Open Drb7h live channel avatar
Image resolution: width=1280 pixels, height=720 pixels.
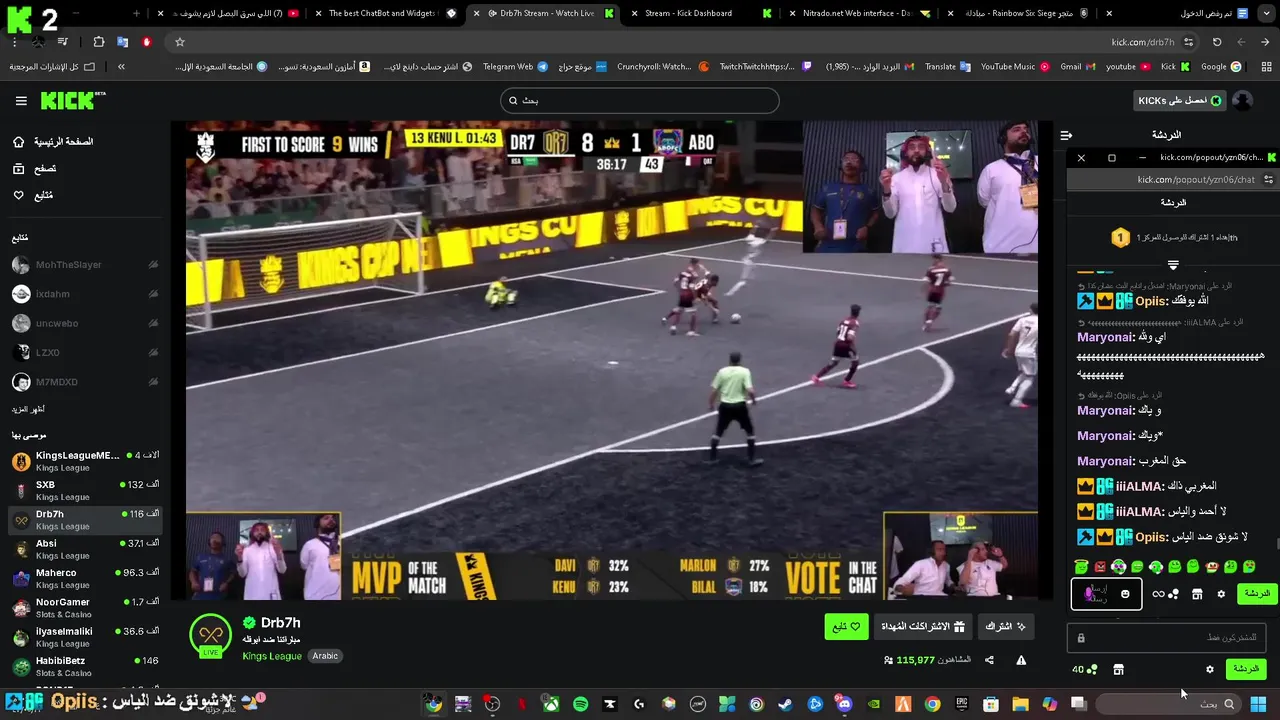coord(211,636)
